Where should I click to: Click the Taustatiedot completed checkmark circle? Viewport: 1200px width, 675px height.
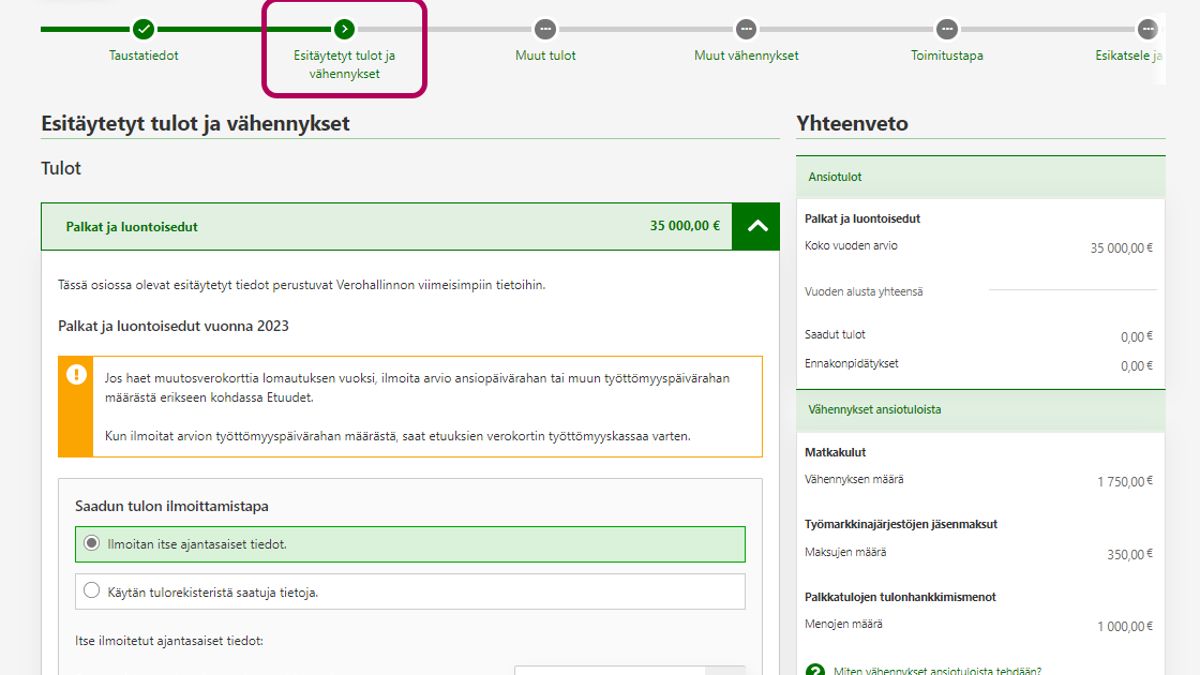point(144,29)
